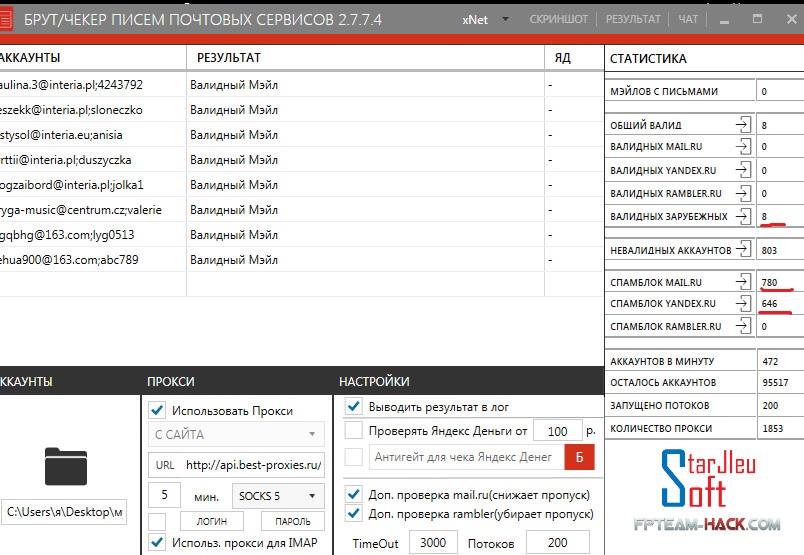
Task: Click export icon next to СПАМБЛОК MAIL.RU
Action: (x=743, y=282)
